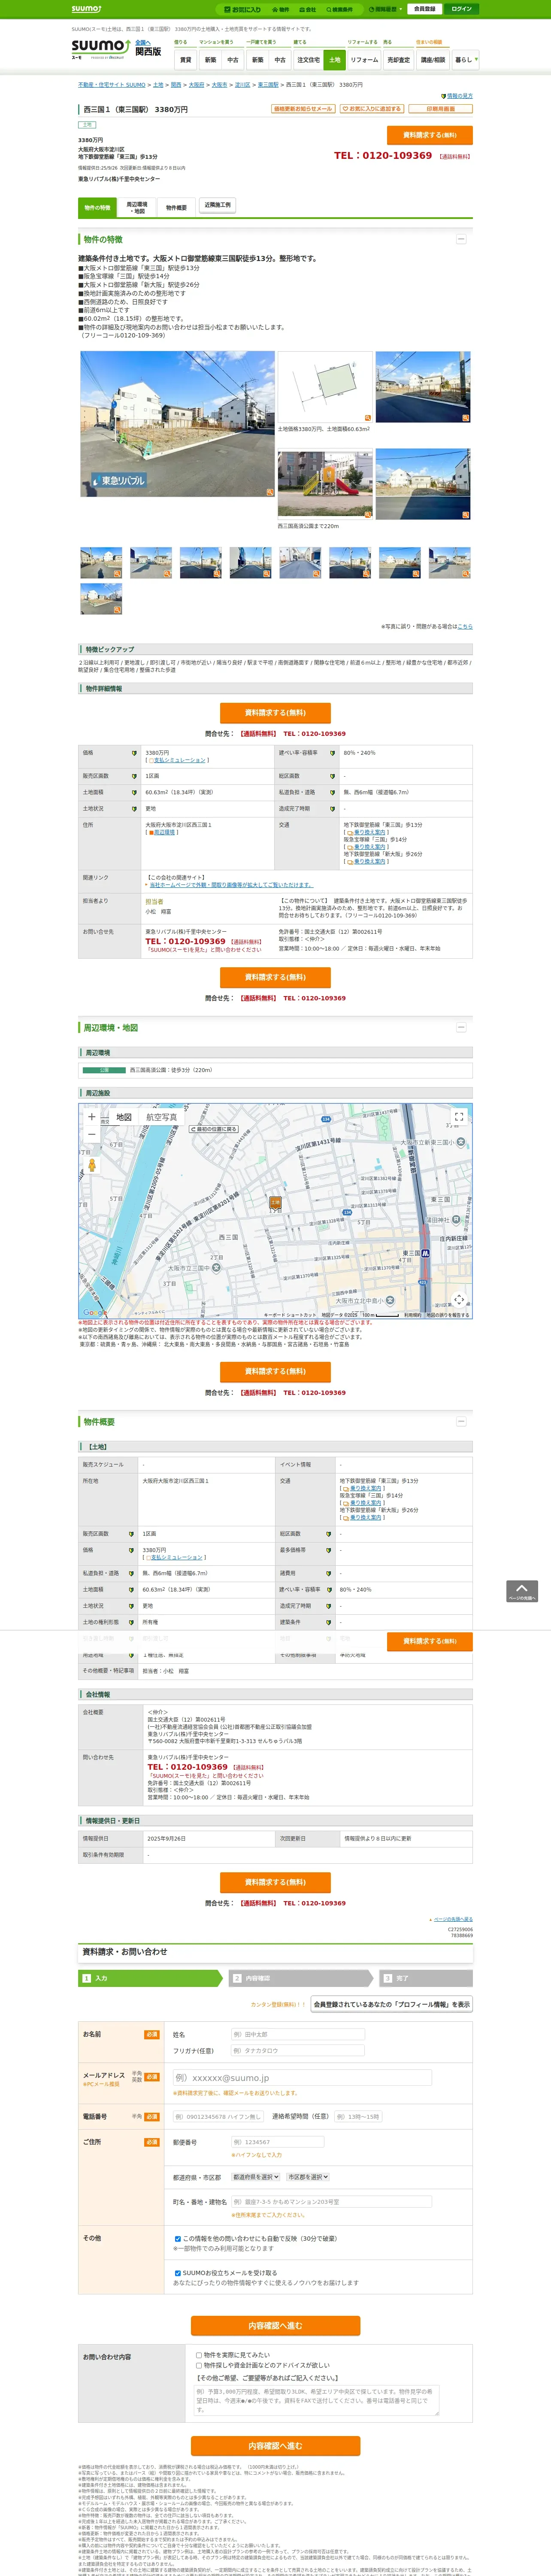Zoom out on the map
This screenshot has height=2576, width=551.
click(92, 1135)
